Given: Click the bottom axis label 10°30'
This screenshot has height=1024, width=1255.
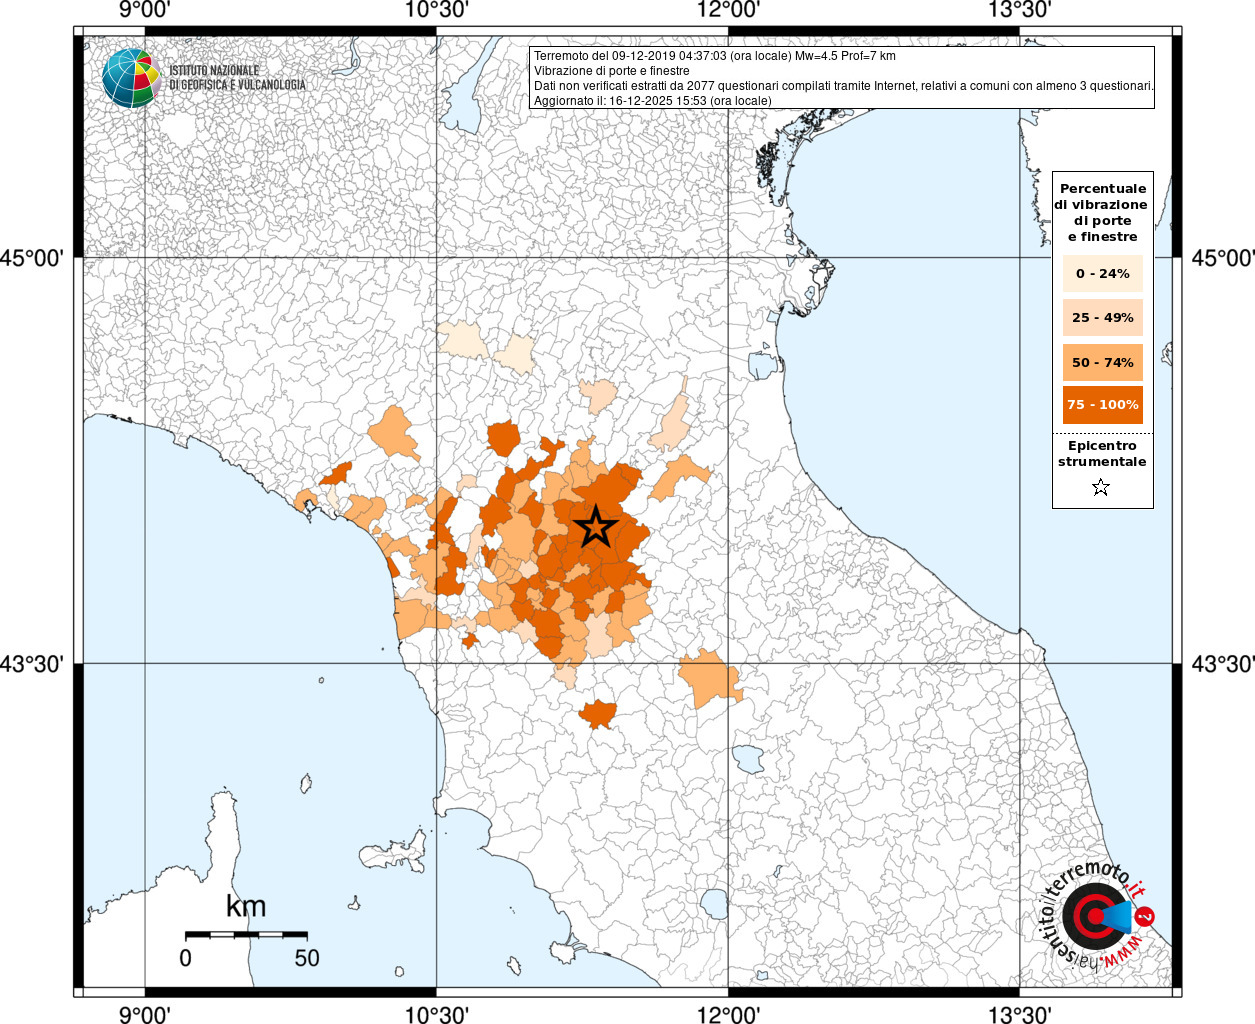Looking at the screenshot, I should pos(437,1014).
